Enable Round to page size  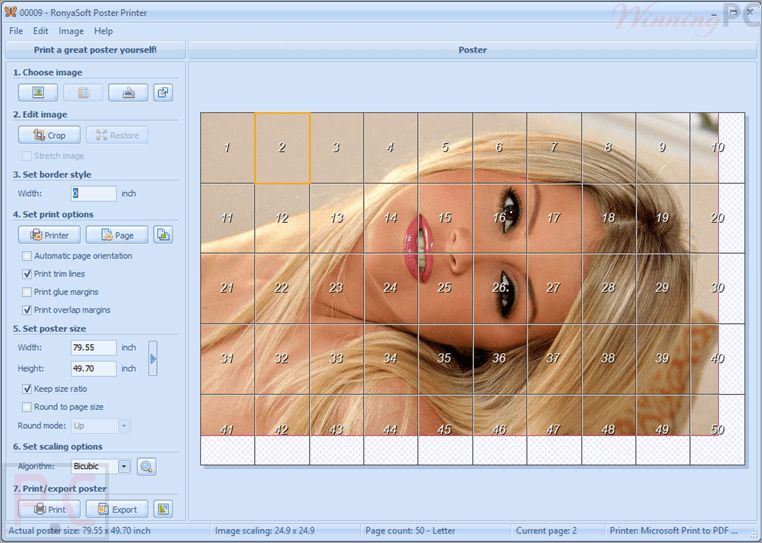pyautogui.click(x=27, y=407)
